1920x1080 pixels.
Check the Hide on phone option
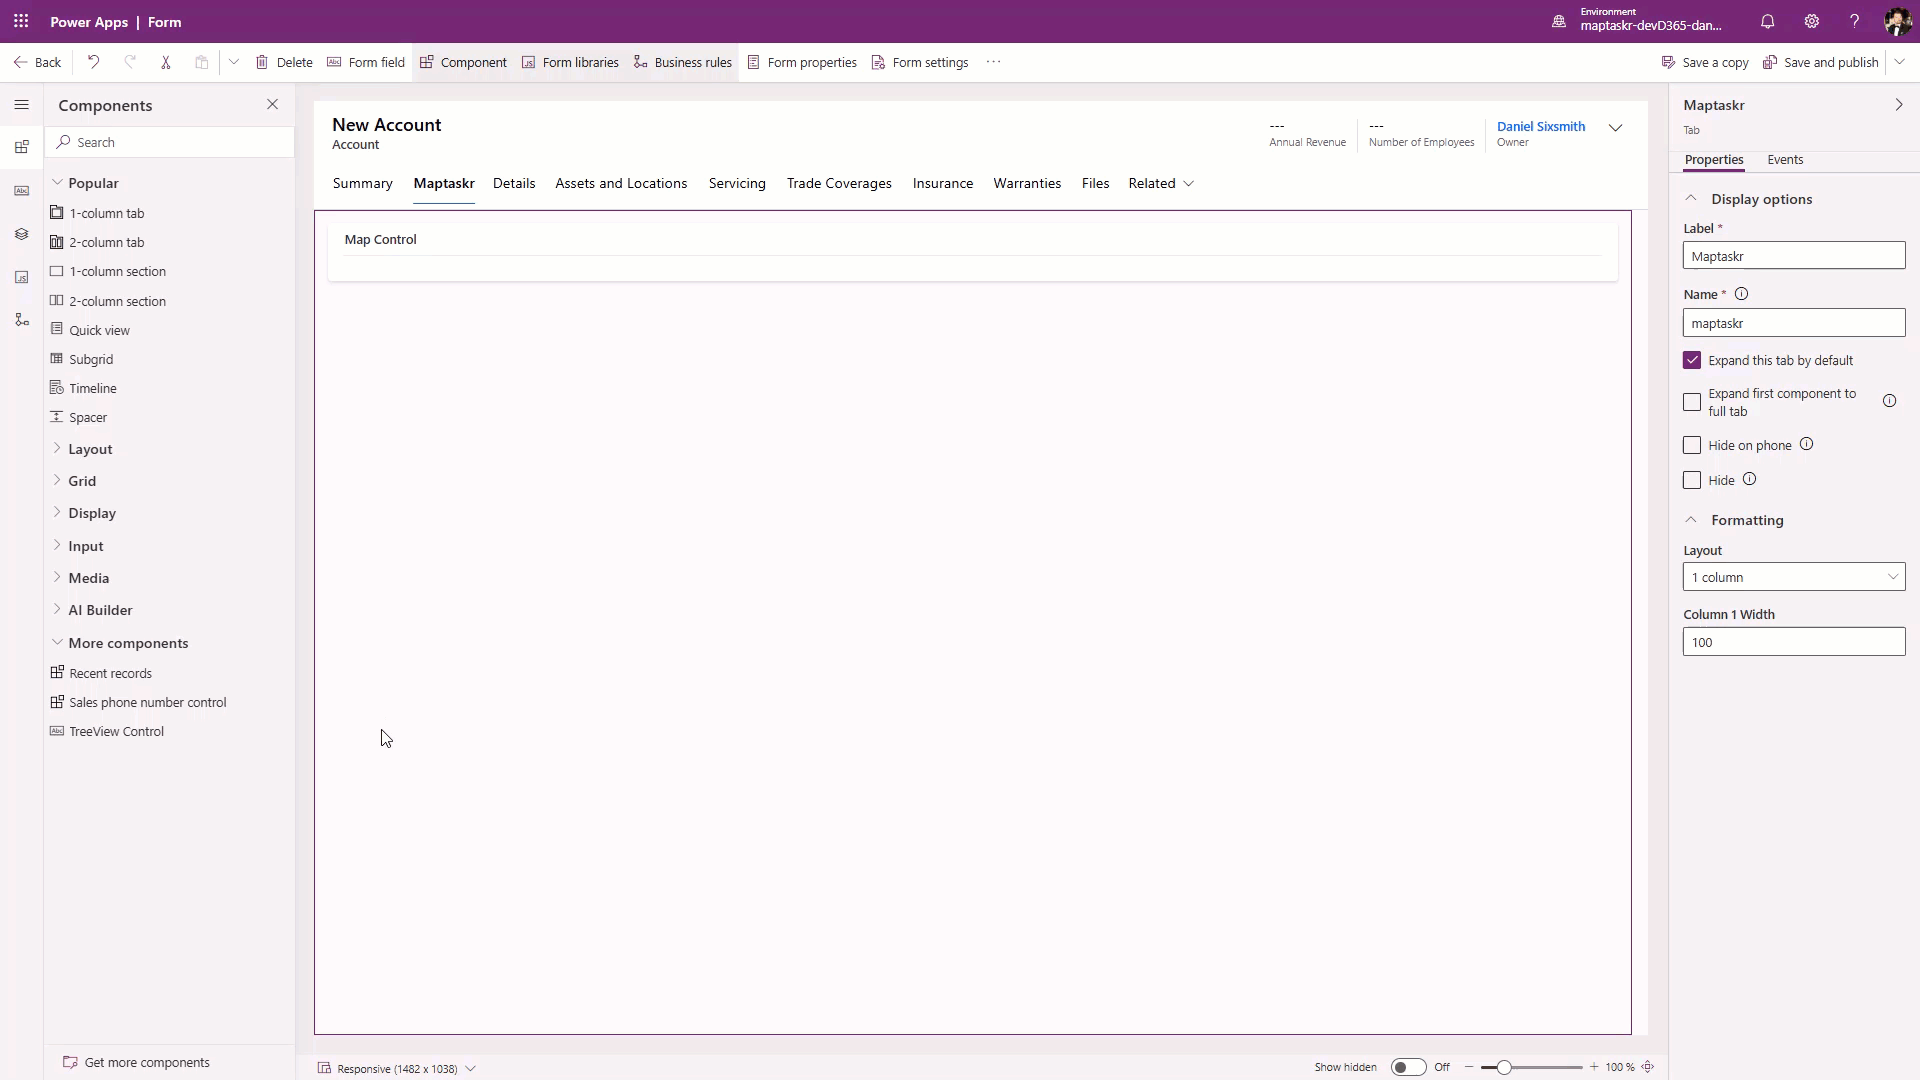tap(1692, 445)
